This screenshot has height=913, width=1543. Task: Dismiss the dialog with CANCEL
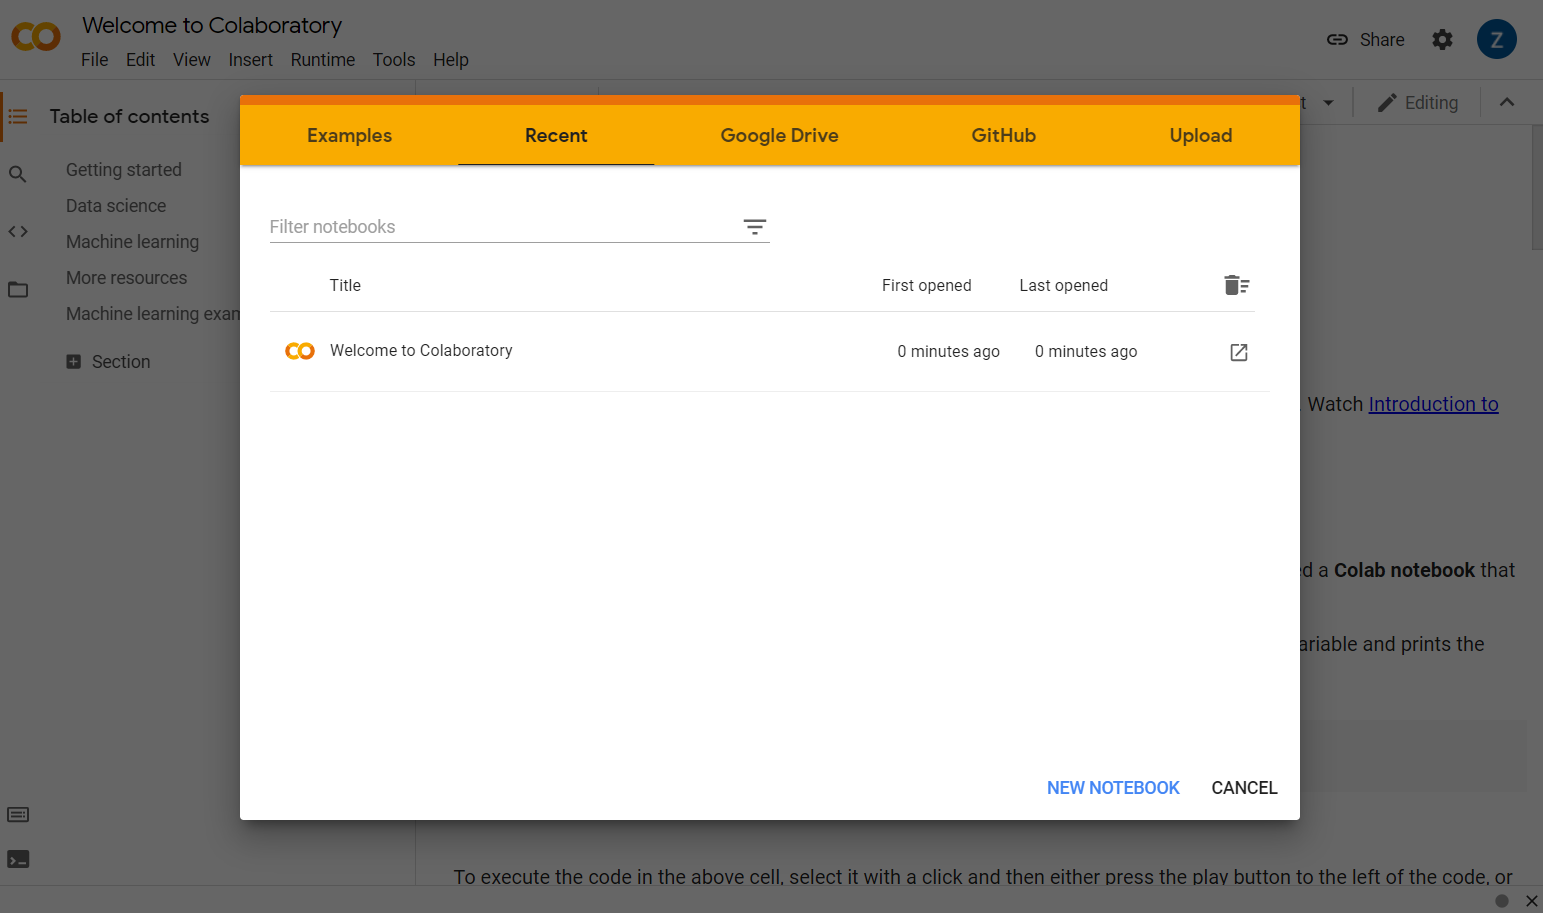(1244, 788)
